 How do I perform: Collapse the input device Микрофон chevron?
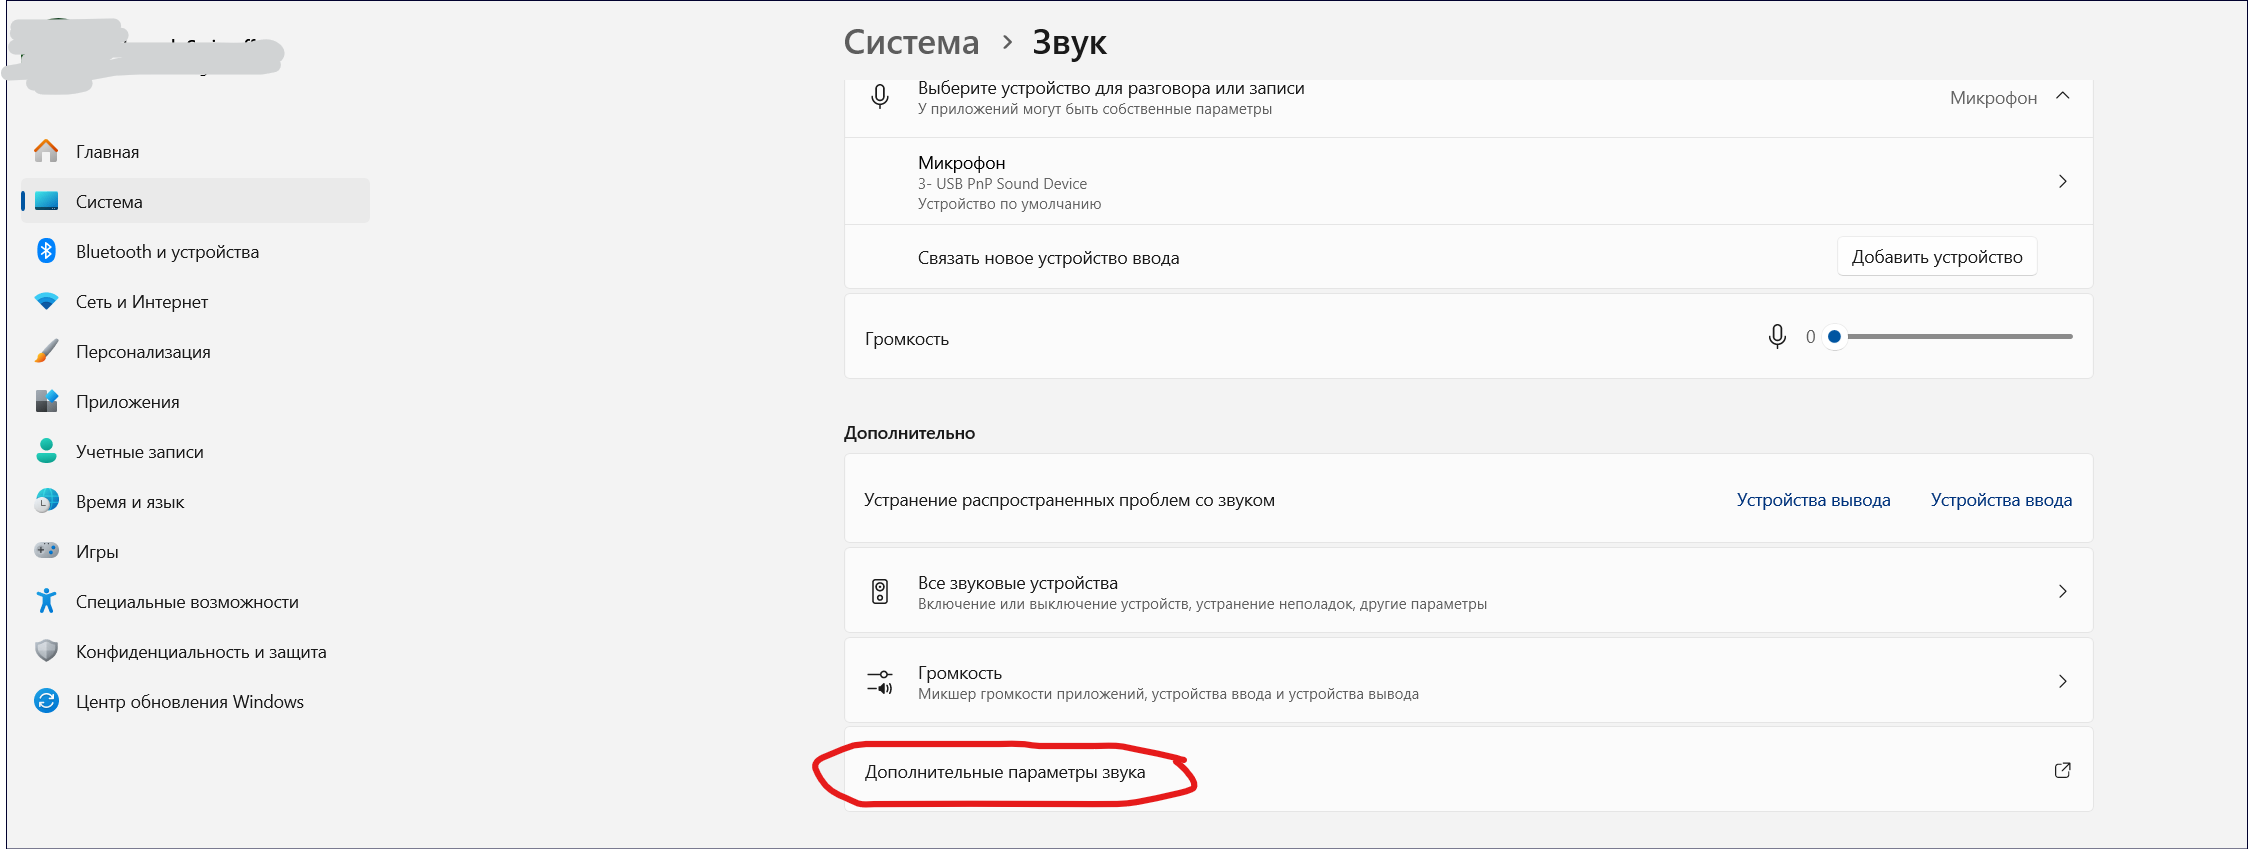click(x=2062, y=96)
